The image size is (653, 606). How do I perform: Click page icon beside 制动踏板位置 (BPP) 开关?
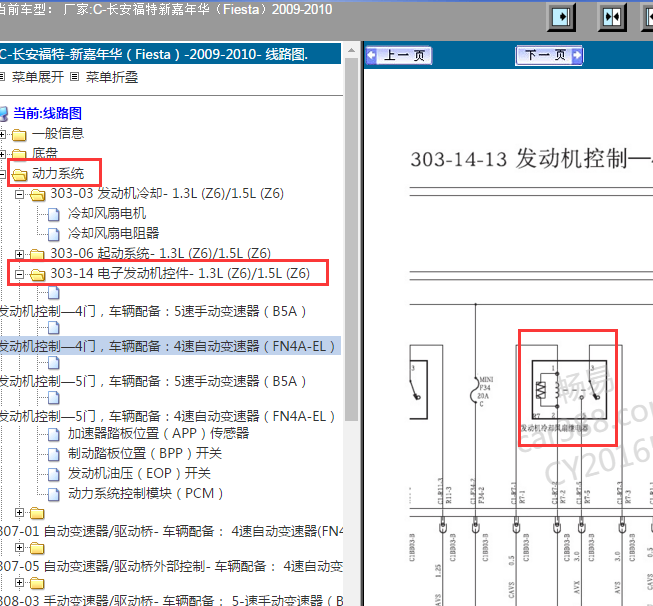click(53, 454)
